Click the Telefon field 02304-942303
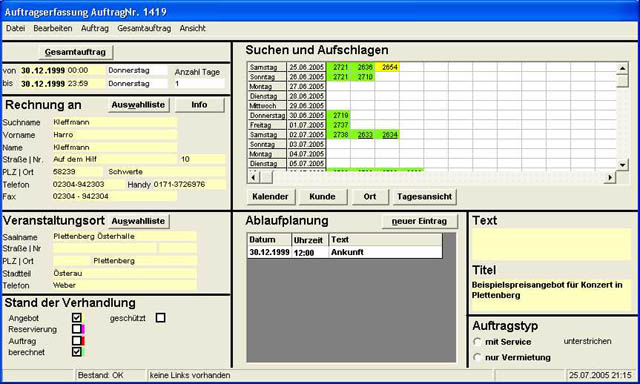640x384 pixels. point(88,184)
